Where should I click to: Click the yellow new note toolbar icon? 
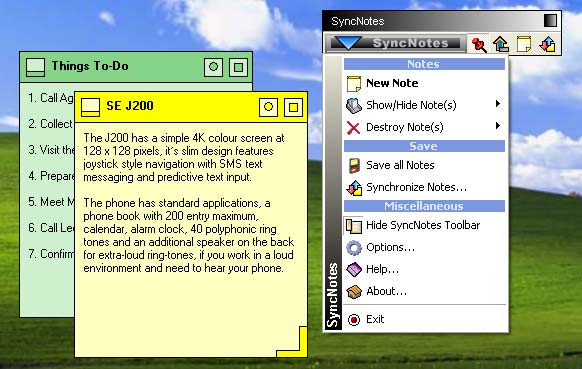click(524, 44)
